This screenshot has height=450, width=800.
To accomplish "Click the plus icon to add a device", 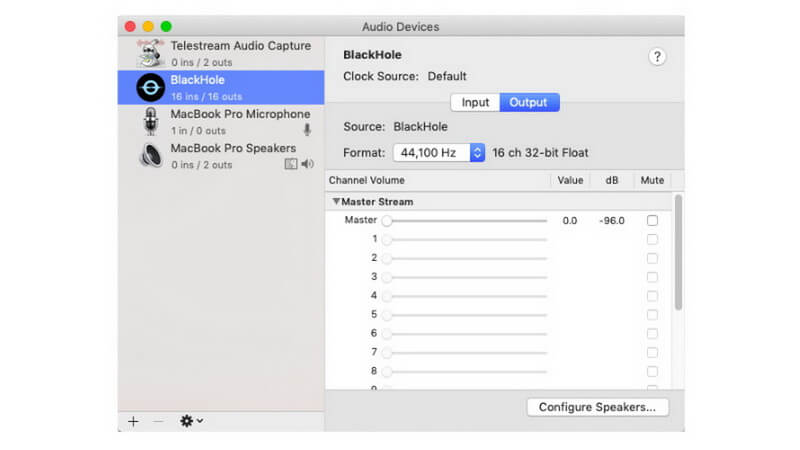I will tap(133, 421).
